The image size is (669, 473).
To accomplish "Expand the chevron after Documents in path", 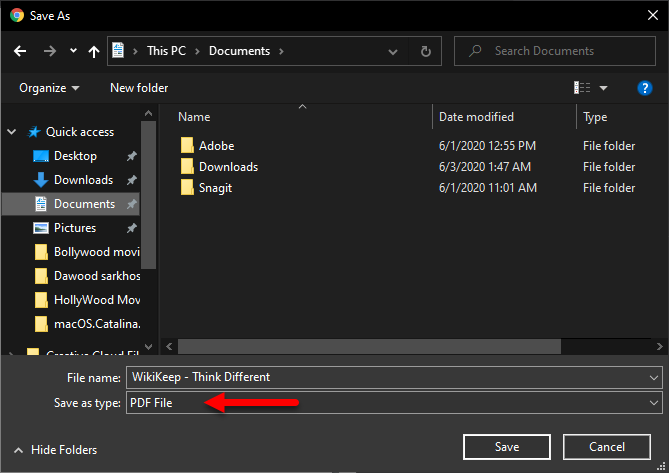I will [x=281, y=51].
